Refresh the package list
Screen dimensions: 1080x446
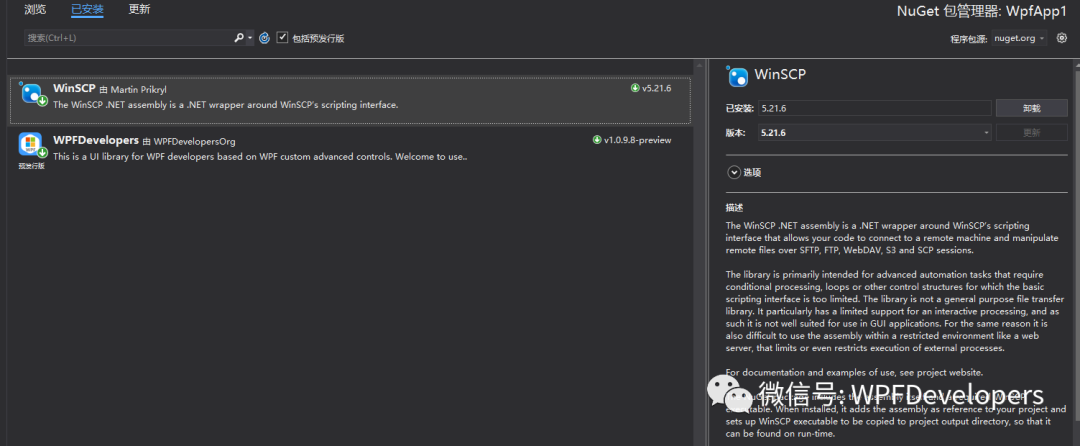[x=264, y=38]
